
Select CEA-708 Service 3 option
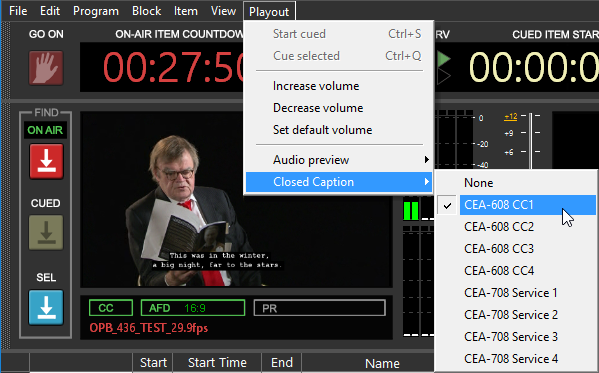coord(516,337)
